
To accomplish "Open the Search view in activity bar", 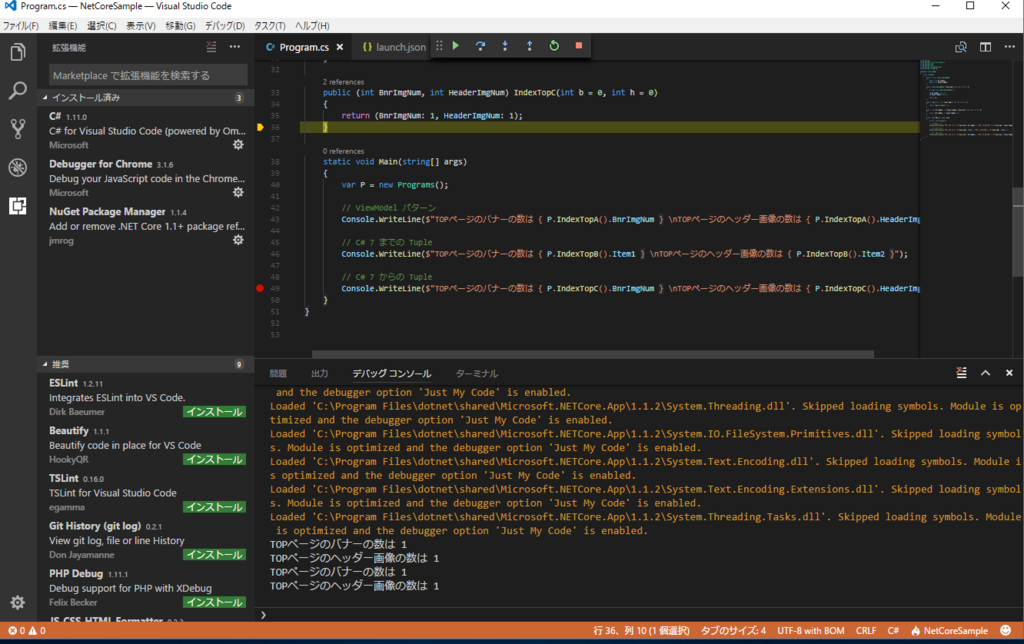I will pos(18,90).
